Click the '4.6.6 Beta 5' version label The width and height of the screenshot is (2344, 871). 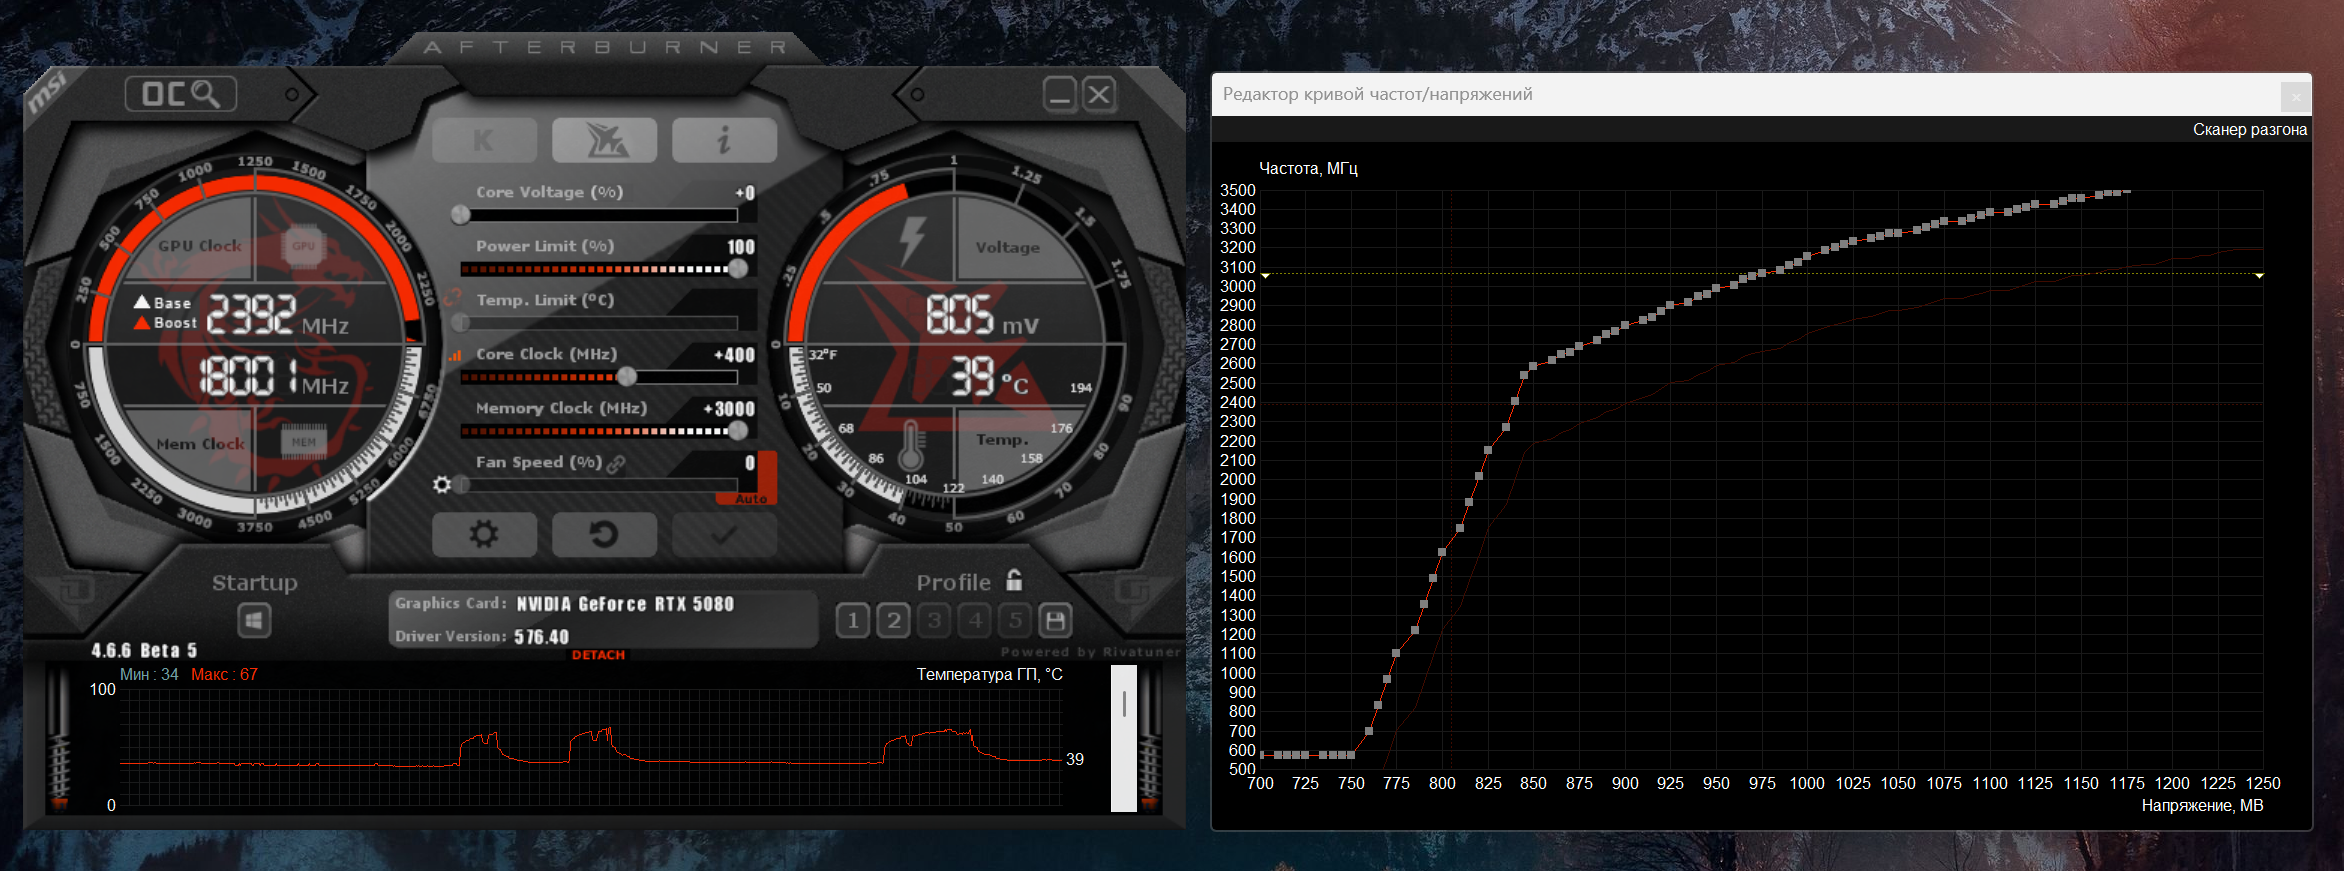[x=144, y=651]
